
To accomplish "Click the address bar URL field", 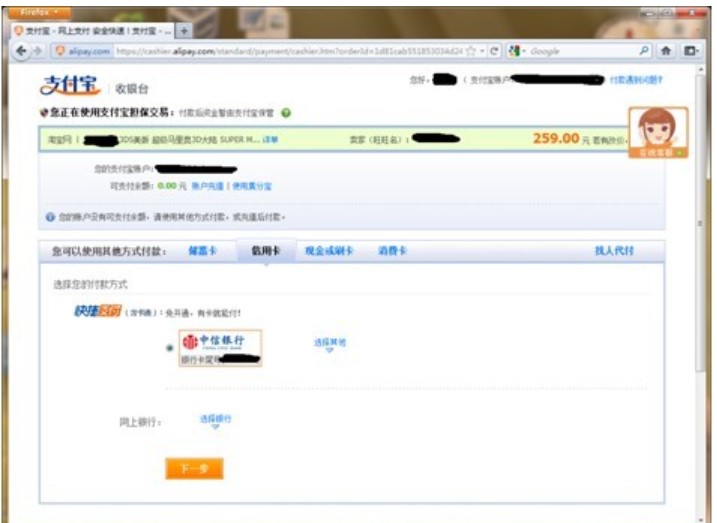I will 289,51.
